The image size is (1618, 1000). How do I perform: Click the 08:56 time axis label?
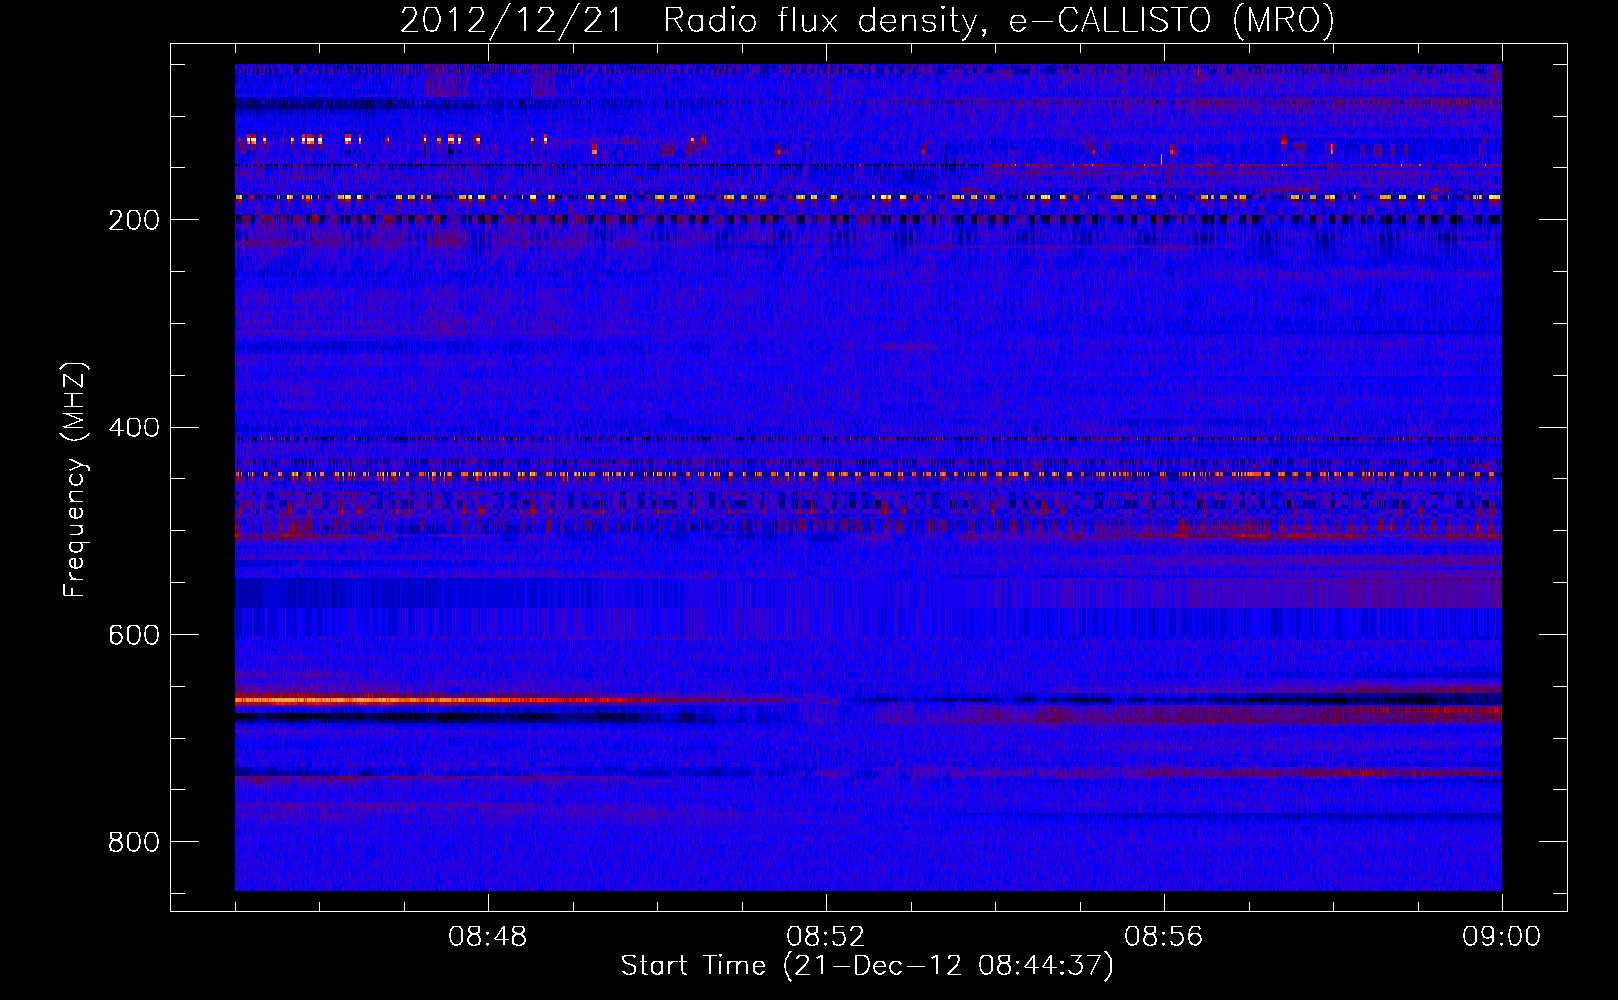[1163, 937]
